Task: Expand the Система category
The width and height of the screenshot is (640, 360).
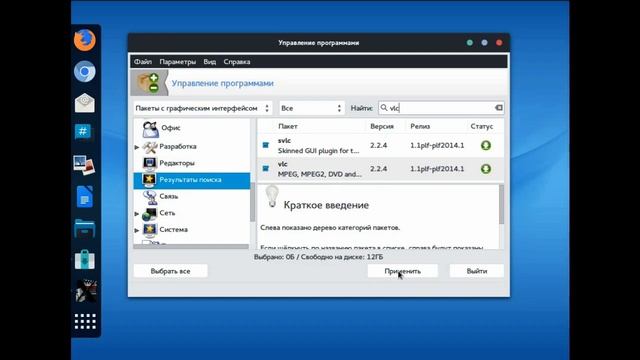Action: (x=137, y=230)
